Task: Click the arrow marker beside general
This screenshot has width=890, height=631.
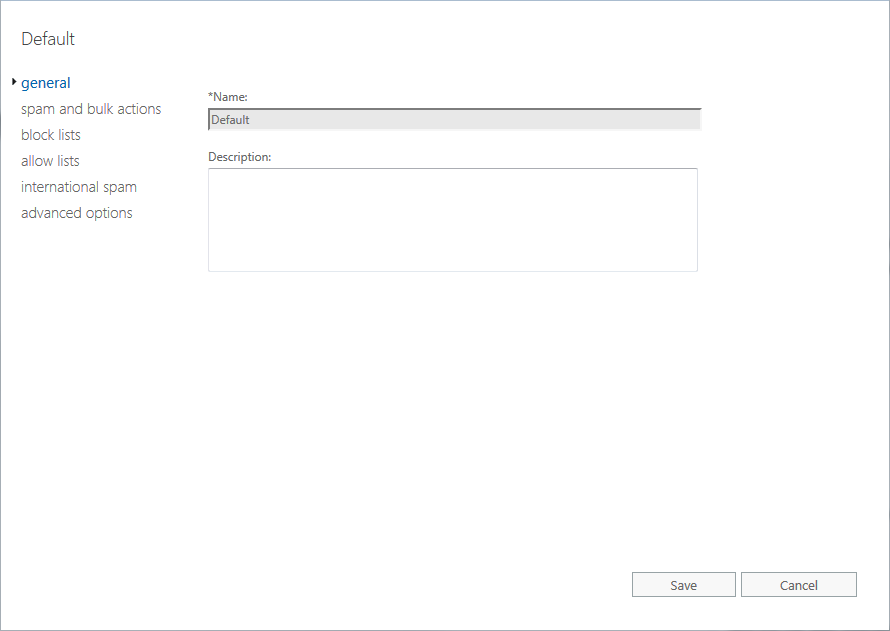Action: coord(14,82)
